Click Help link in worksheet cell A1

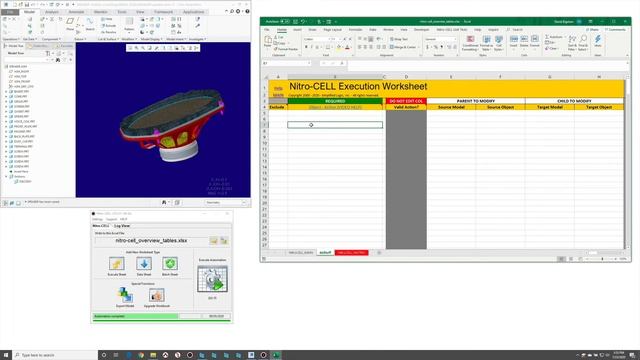(278, 88)
